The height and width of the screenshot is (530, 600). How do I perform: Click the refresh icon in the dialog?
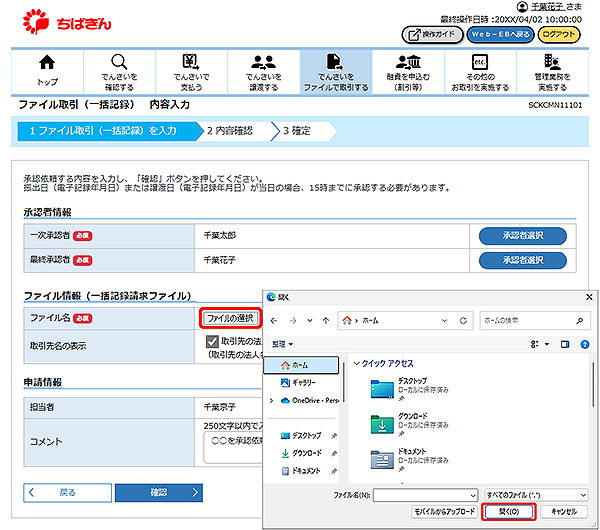463,321
